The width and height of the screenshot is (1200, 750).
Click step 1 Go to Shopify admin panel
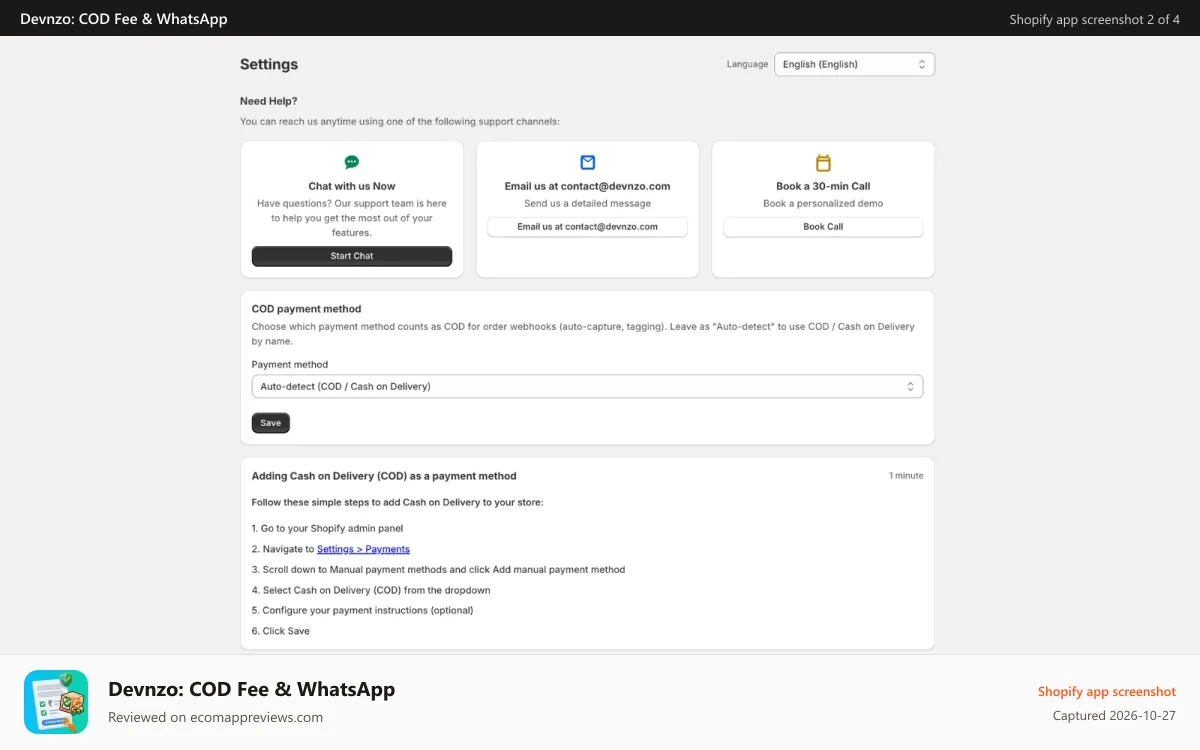pos(327,528)
